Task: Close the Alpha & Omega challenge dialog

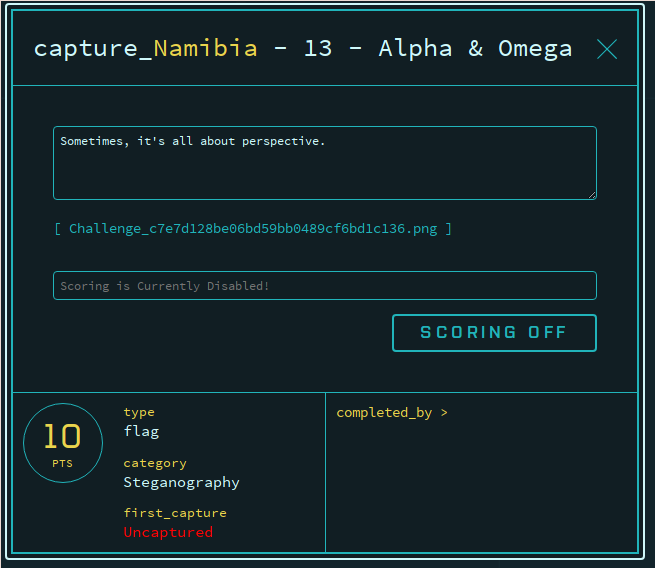Action: coord(607,49)
